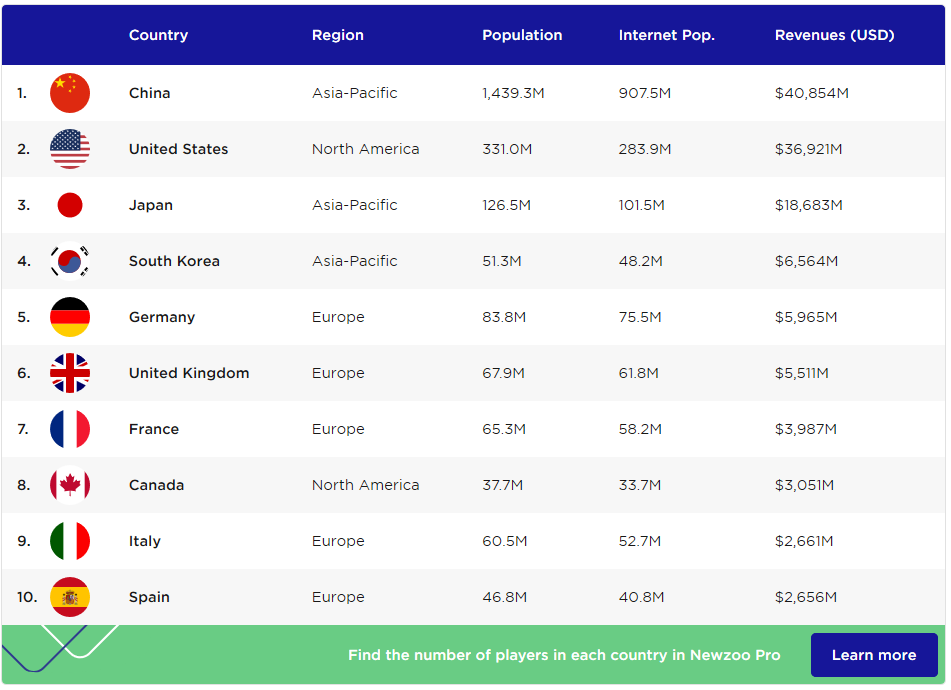Screen dimensions: 951x690
Task: Click the Newzoo Pro players banner text
Action: click(x=564, y=655)
